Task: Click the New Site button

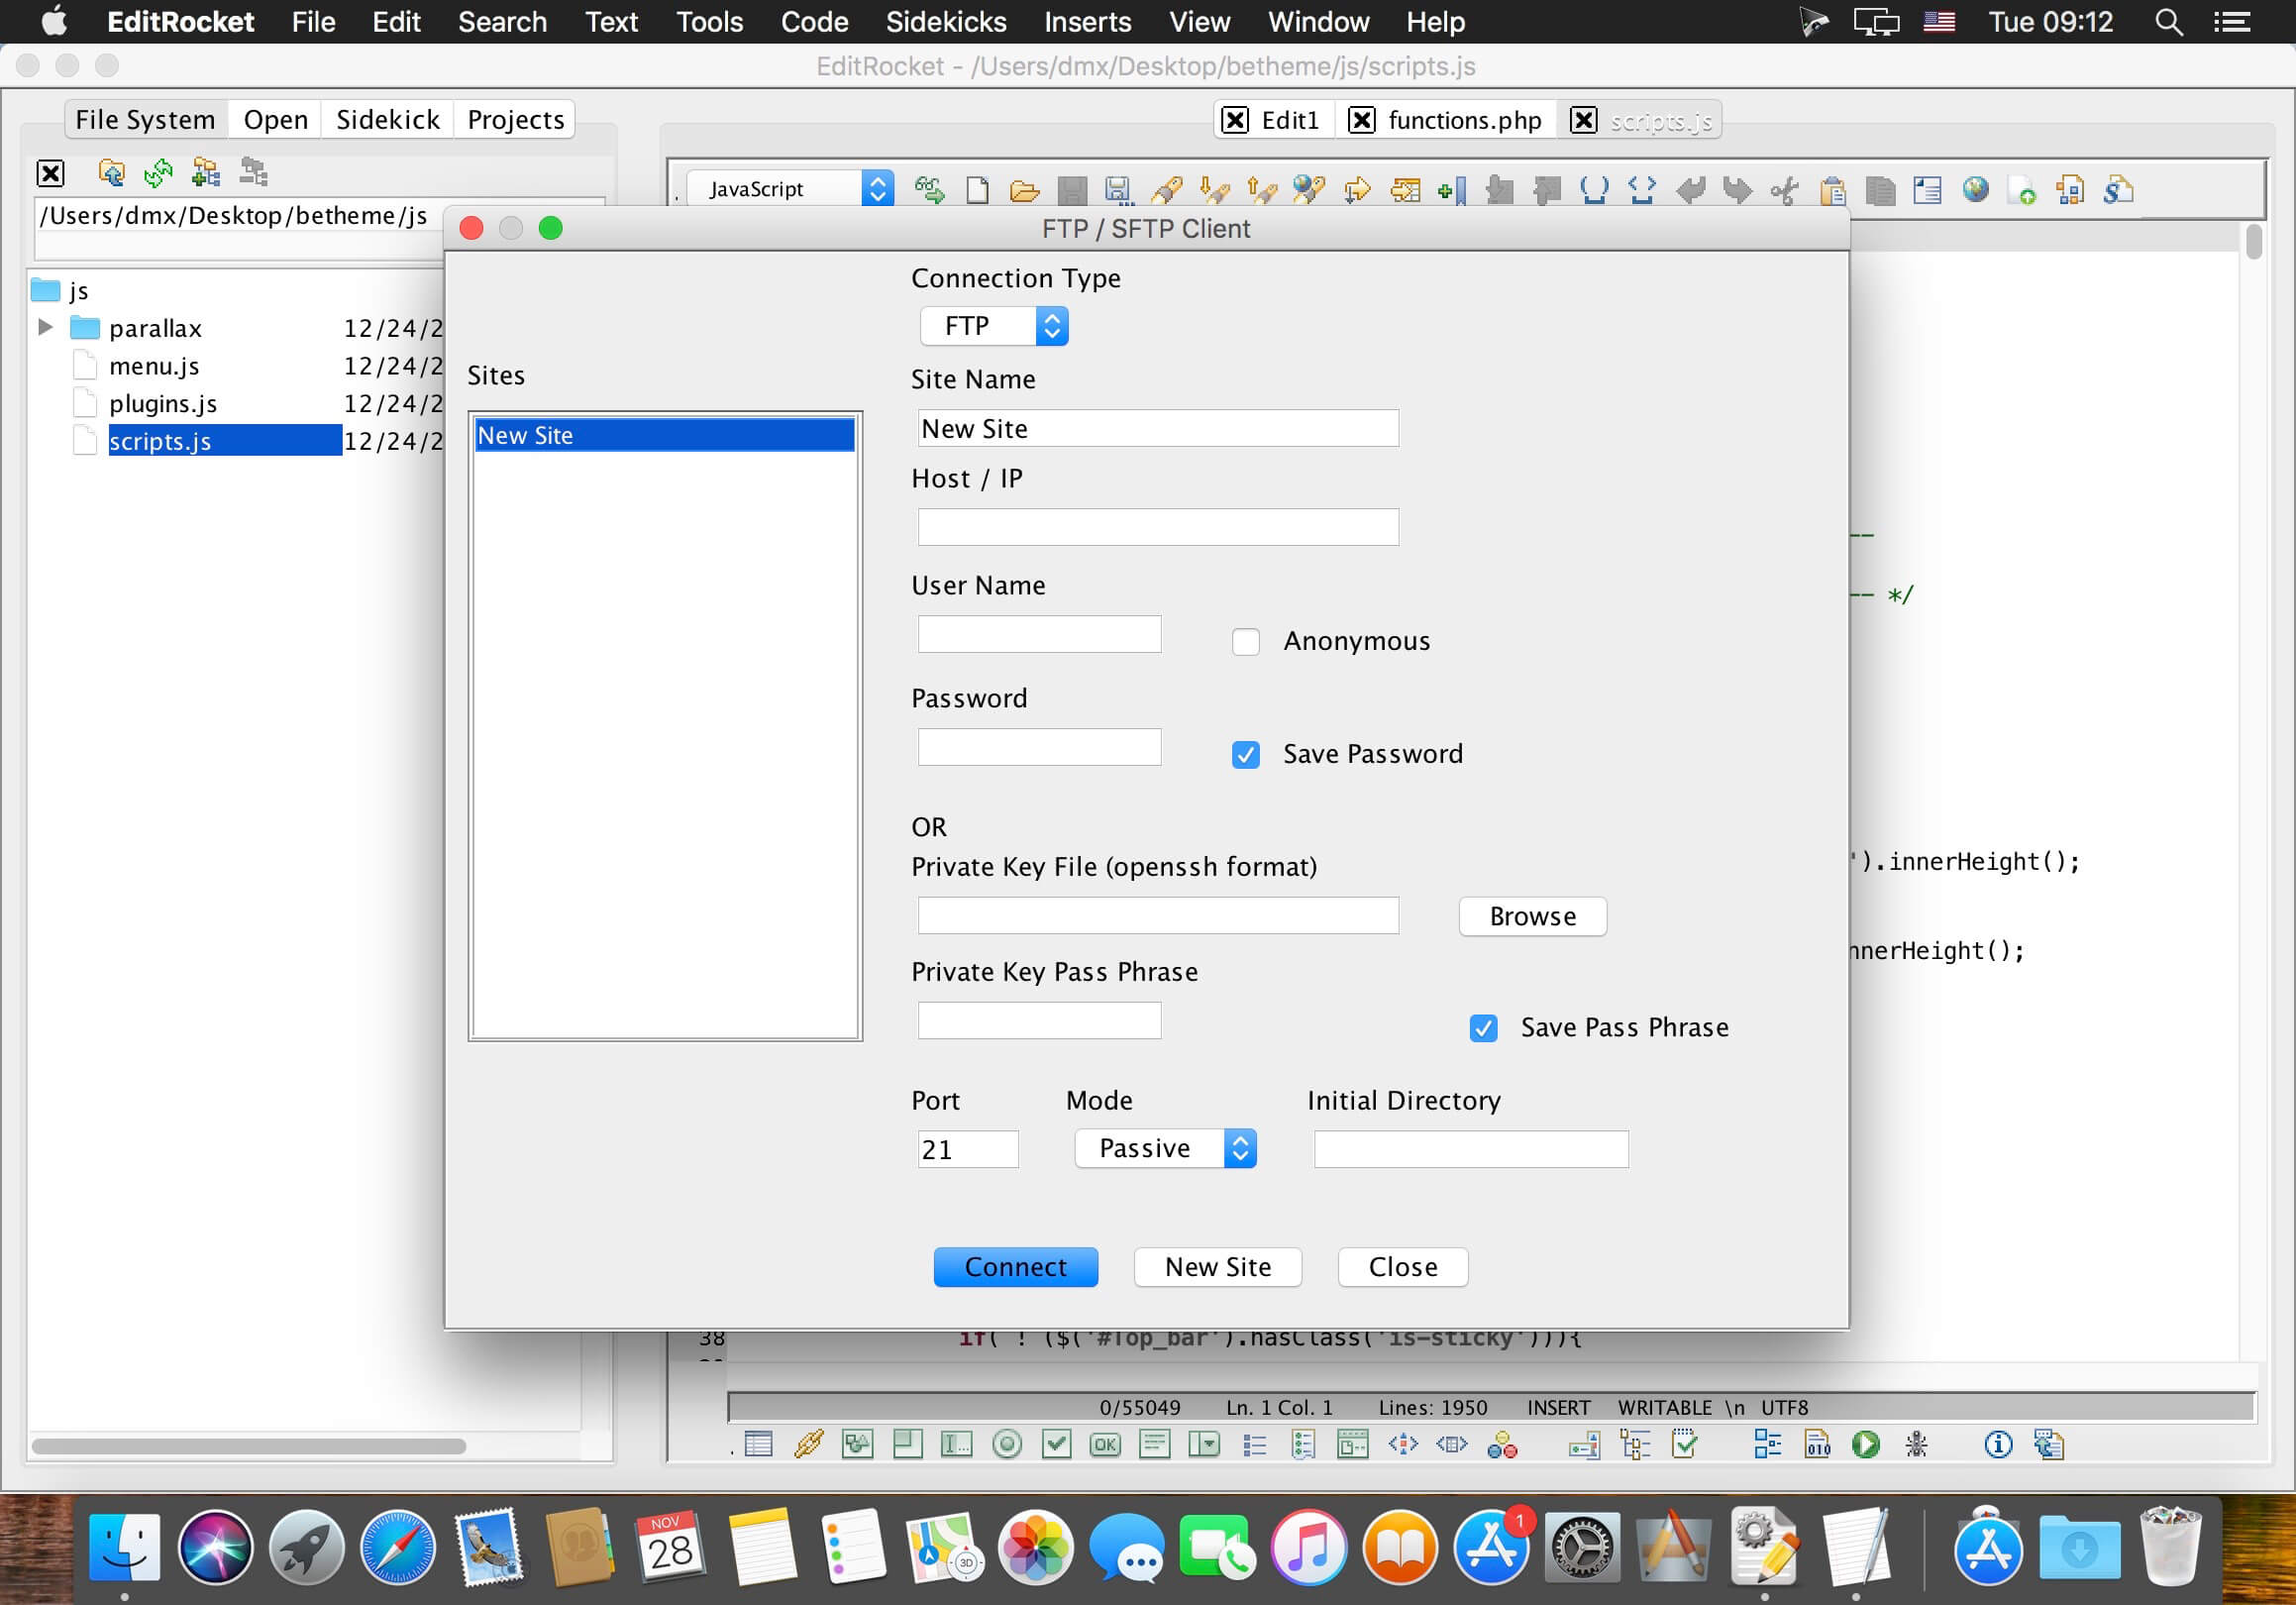Action: pyautogui.click(x=1217, y=1267)
